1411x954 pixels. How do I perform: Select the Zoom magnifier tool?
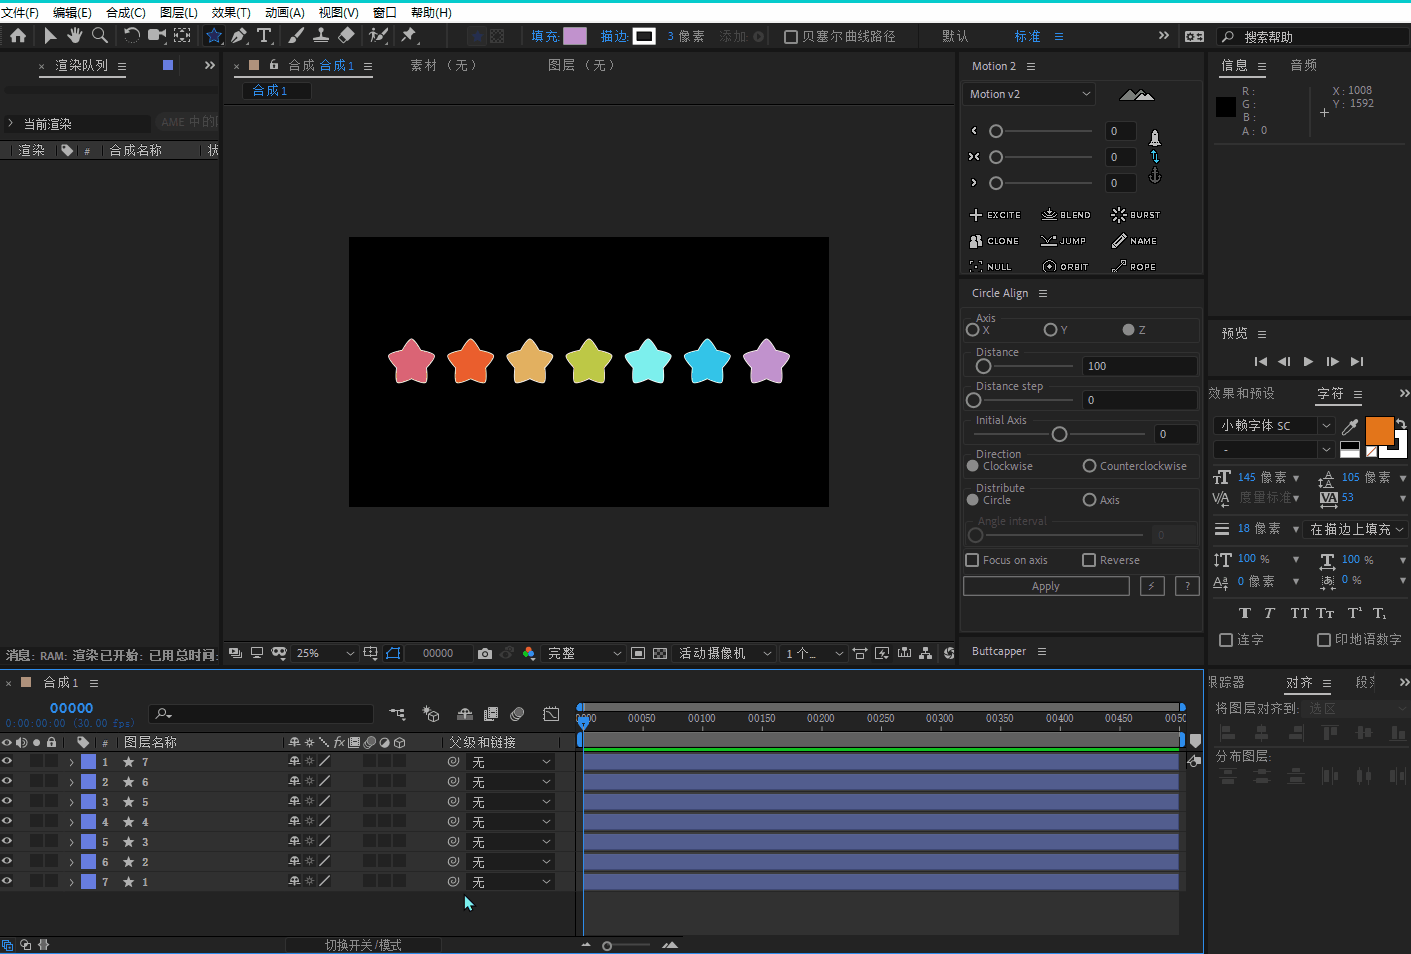[x=100, y=35]
